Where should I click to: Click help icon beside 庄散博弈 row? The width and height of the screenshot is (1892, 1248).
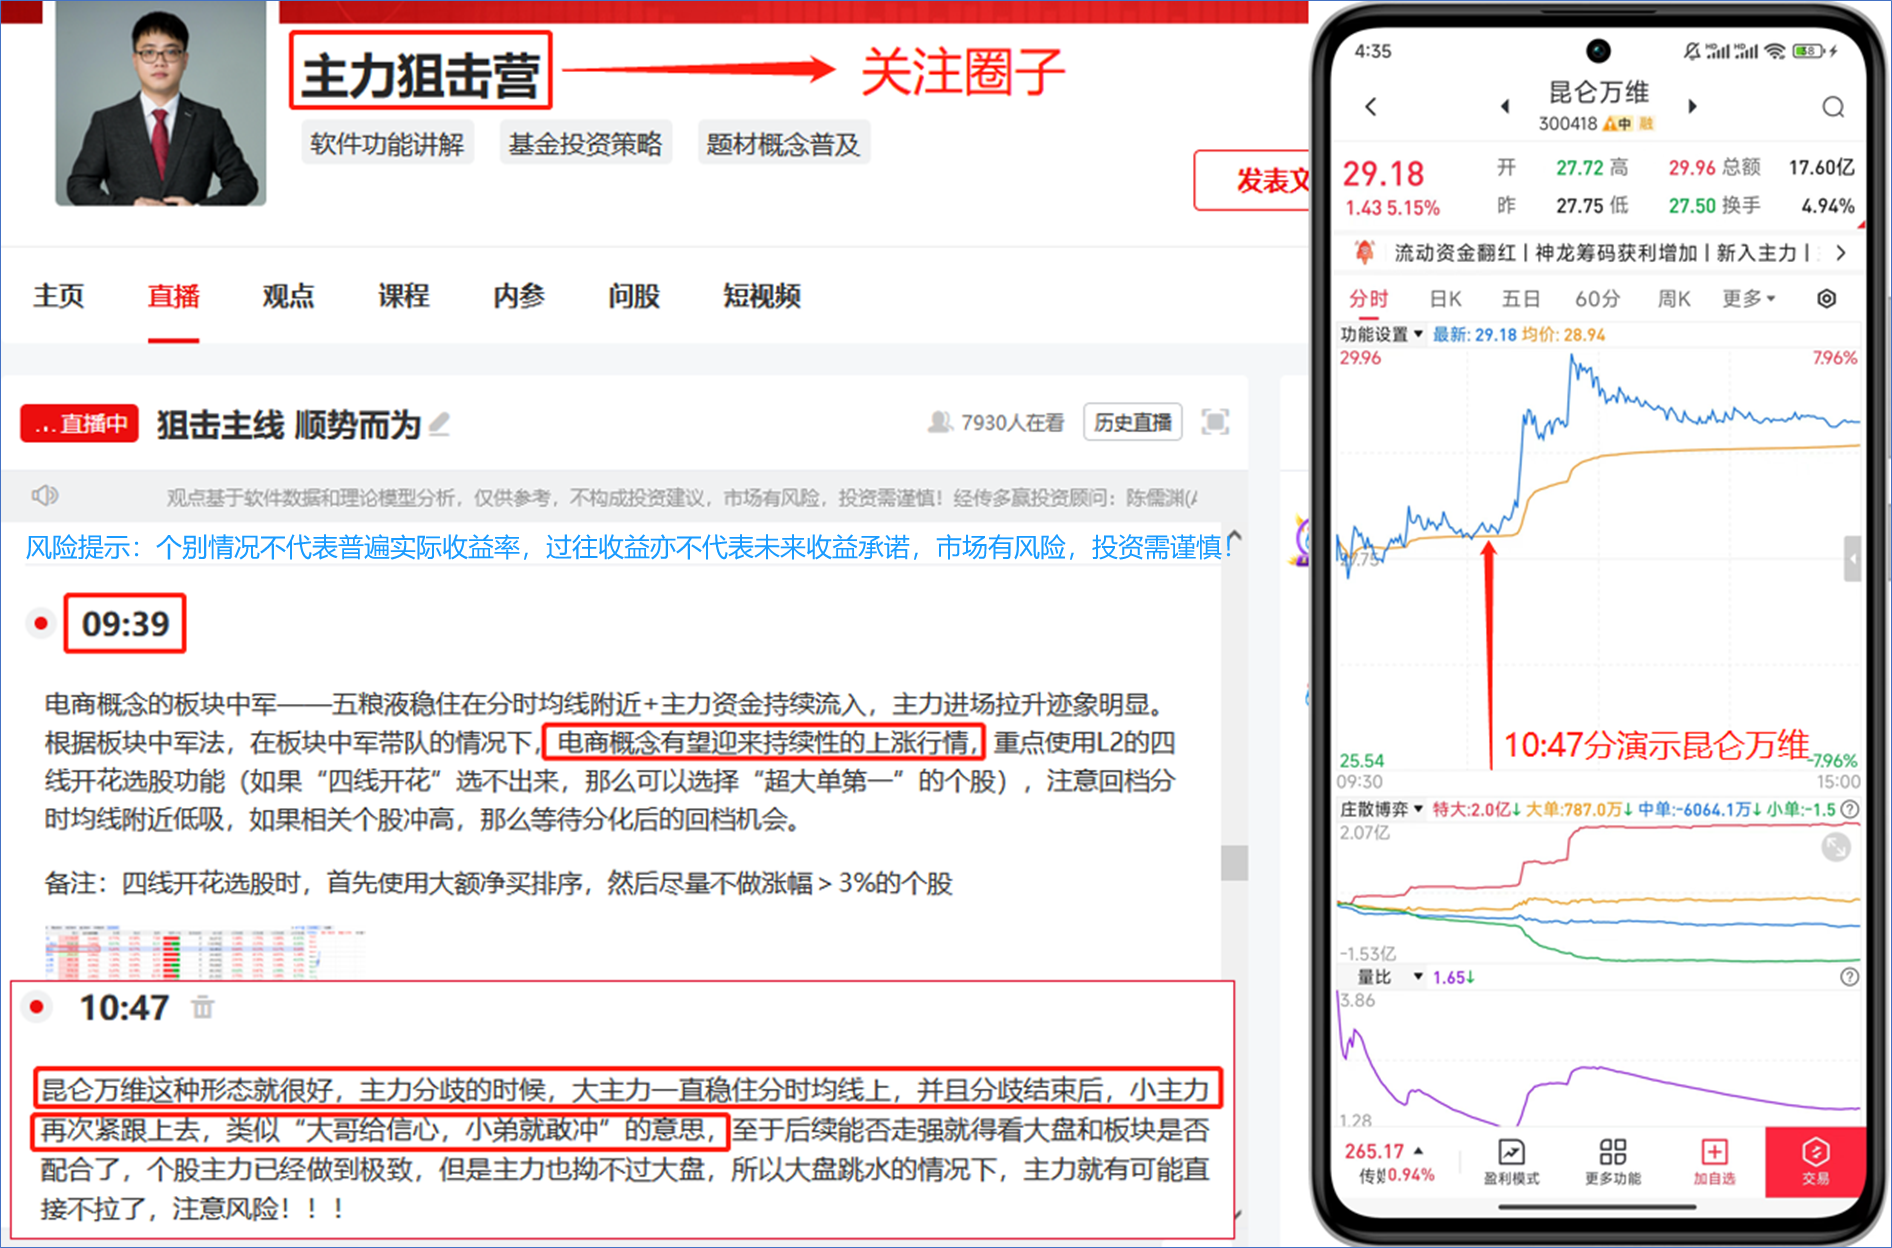(1850, 809)
